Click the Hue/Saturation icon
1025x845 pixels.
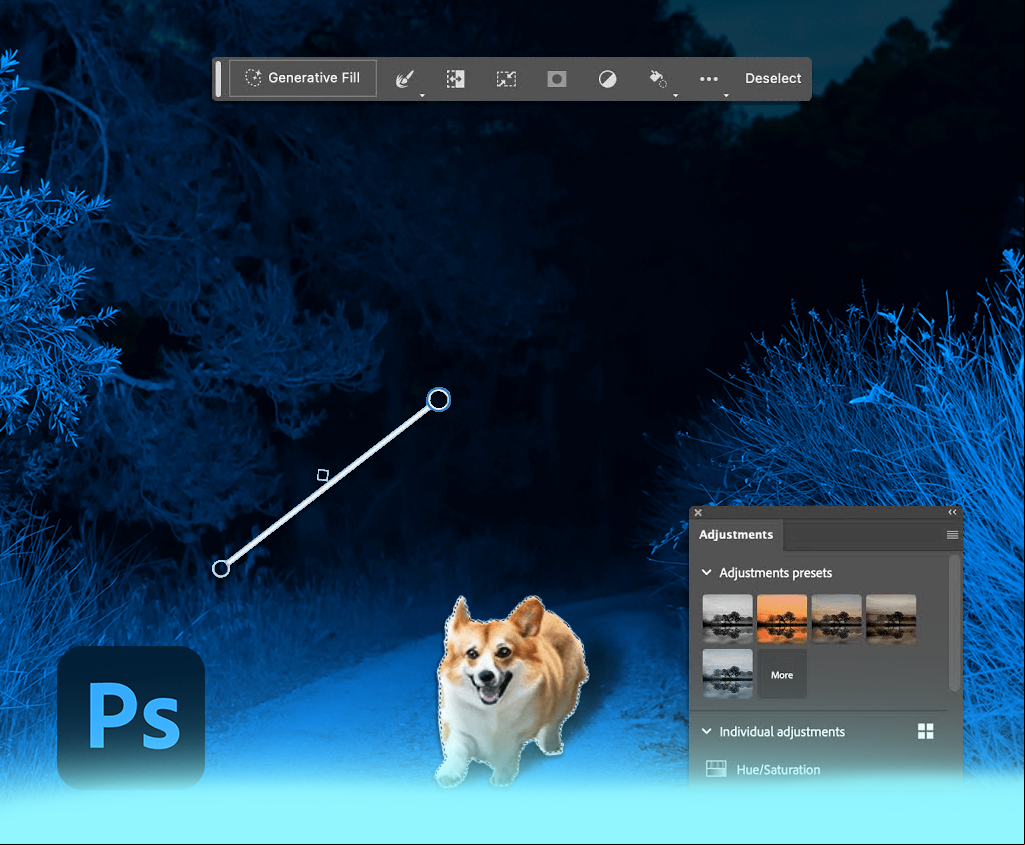[x=716, y=769]
